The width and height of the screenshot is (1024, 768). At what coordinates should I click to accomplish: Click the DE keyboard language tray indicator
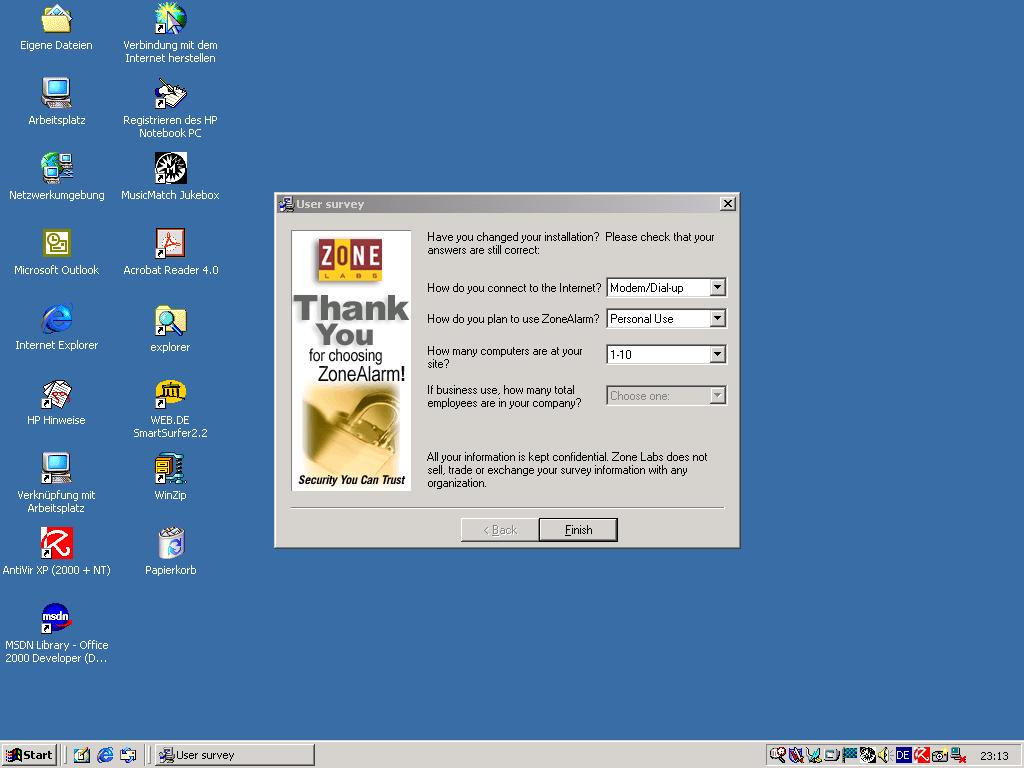tap(903, 755)
